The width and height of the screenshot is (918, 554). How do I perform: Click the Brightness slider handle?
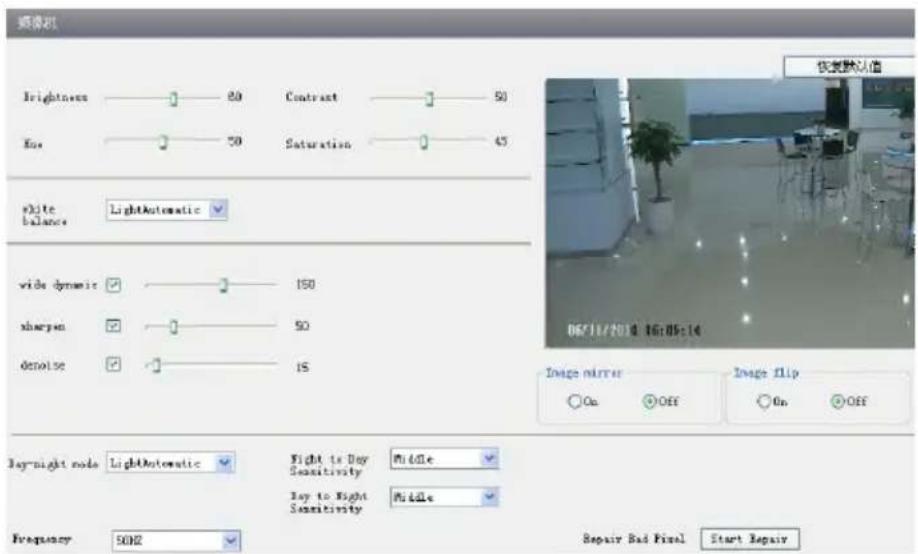(x=173, y=99)
